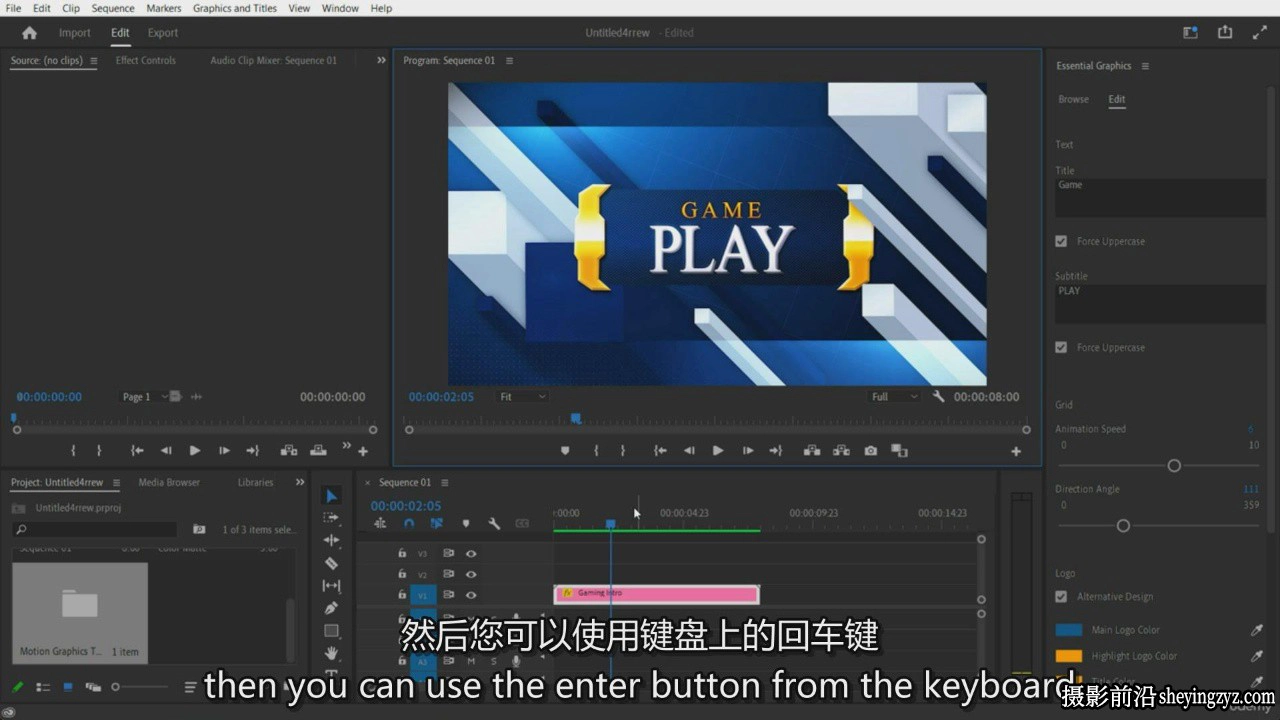Open the Full playback resolution dropdown
1280x720 pixels.
[x=894, y=397]
